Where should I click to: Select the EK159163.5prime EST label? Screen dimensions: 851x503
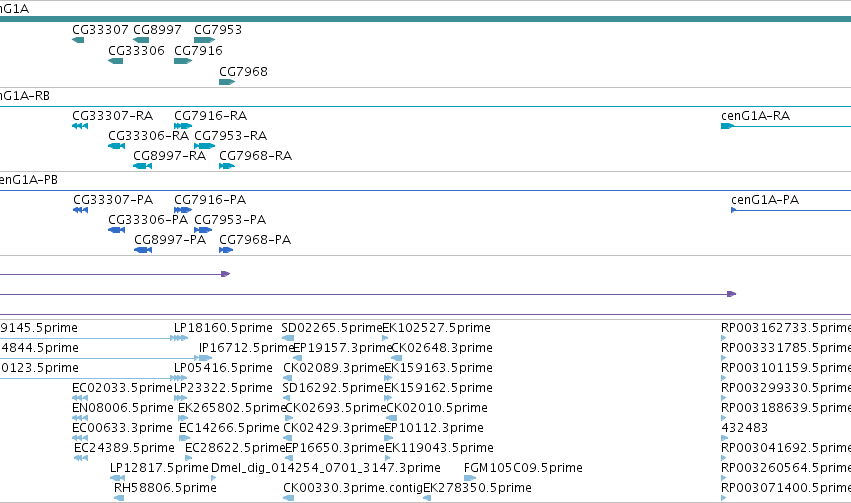439,368
